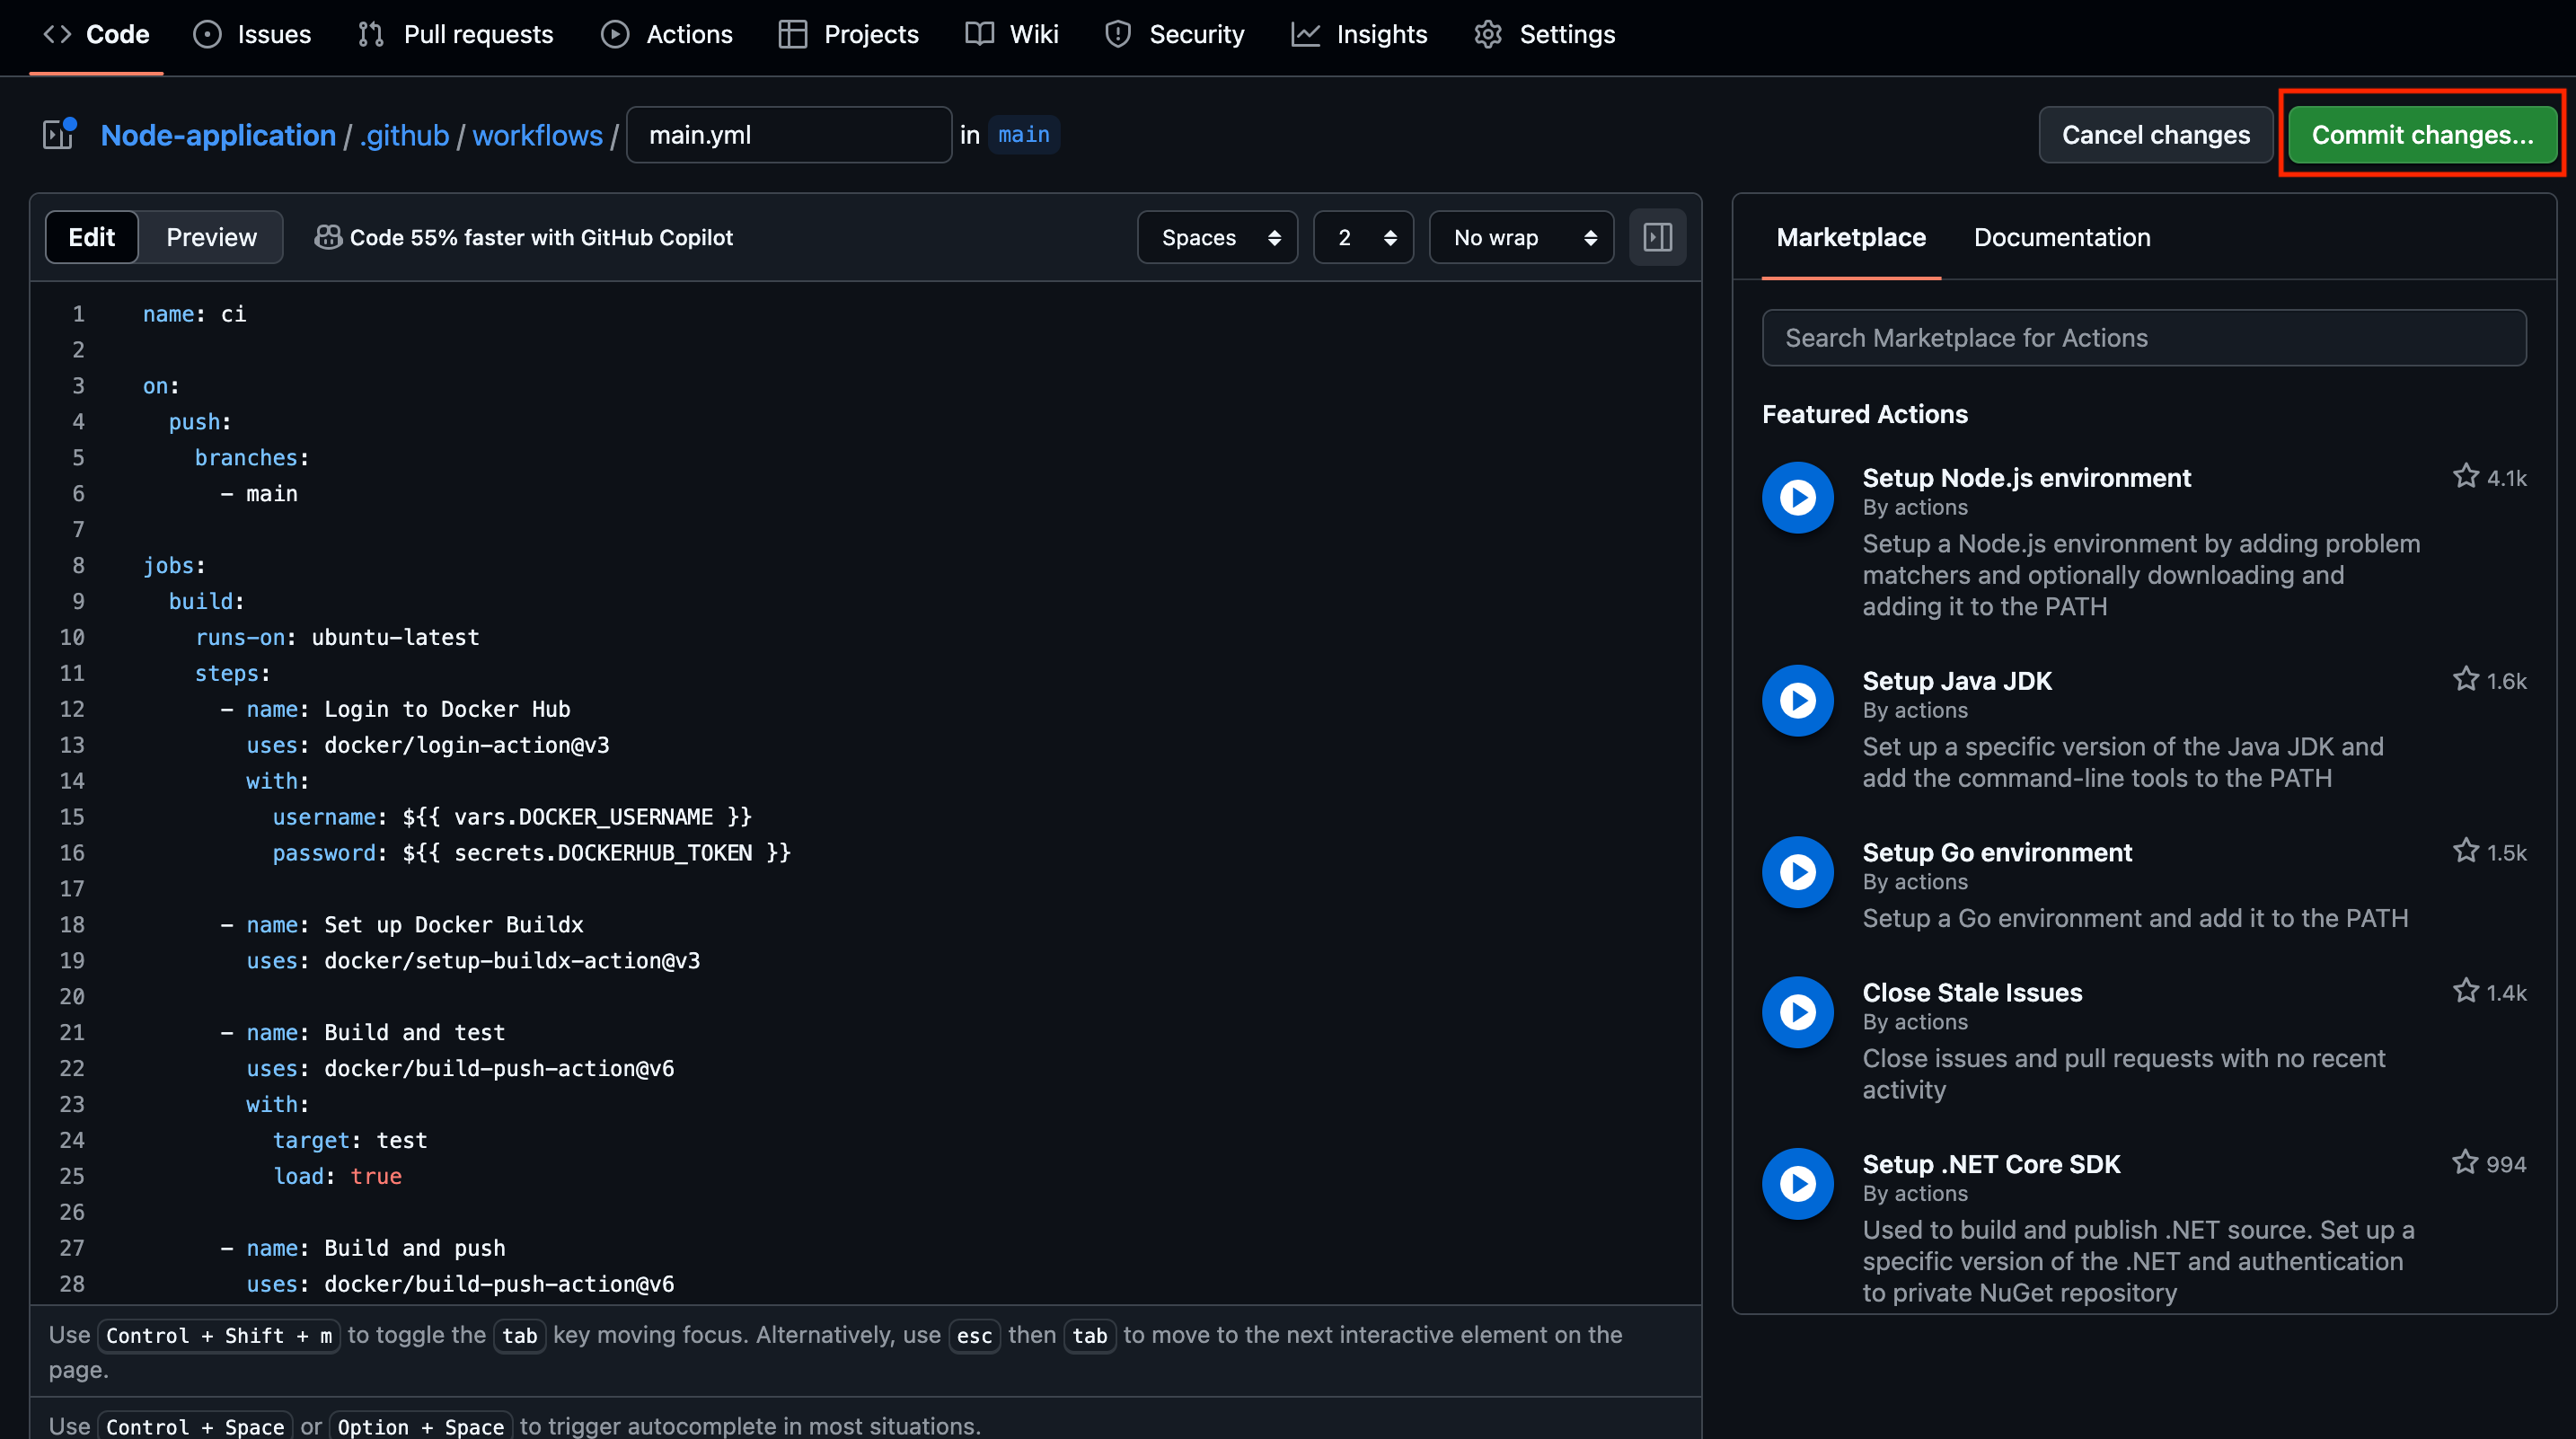Select the Marketplace tab

click(x=1850, y=237)
